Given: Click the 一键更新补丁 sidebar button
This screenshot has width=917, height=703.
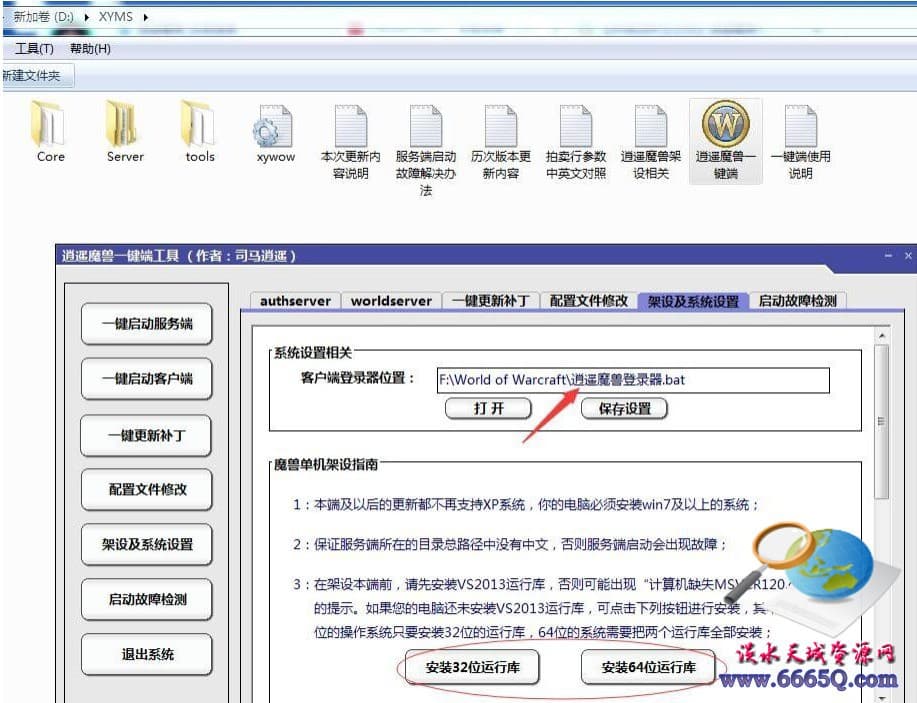Looking at the screenshot, I should 146,435.
